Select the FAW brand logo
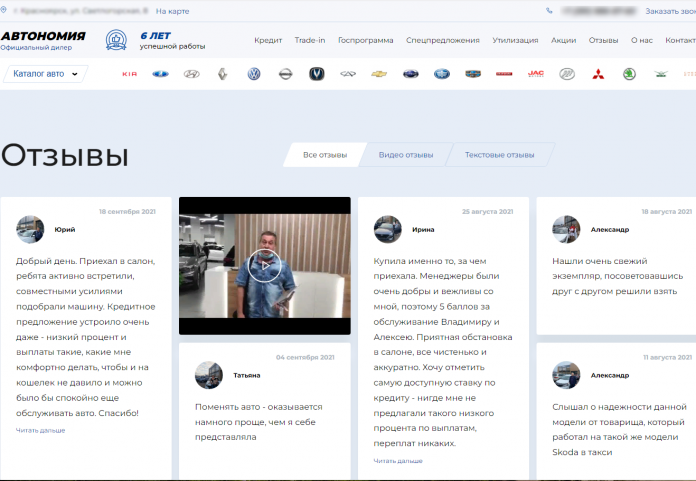The height and width of the screenshot is (481, 696). pos(442,74)
